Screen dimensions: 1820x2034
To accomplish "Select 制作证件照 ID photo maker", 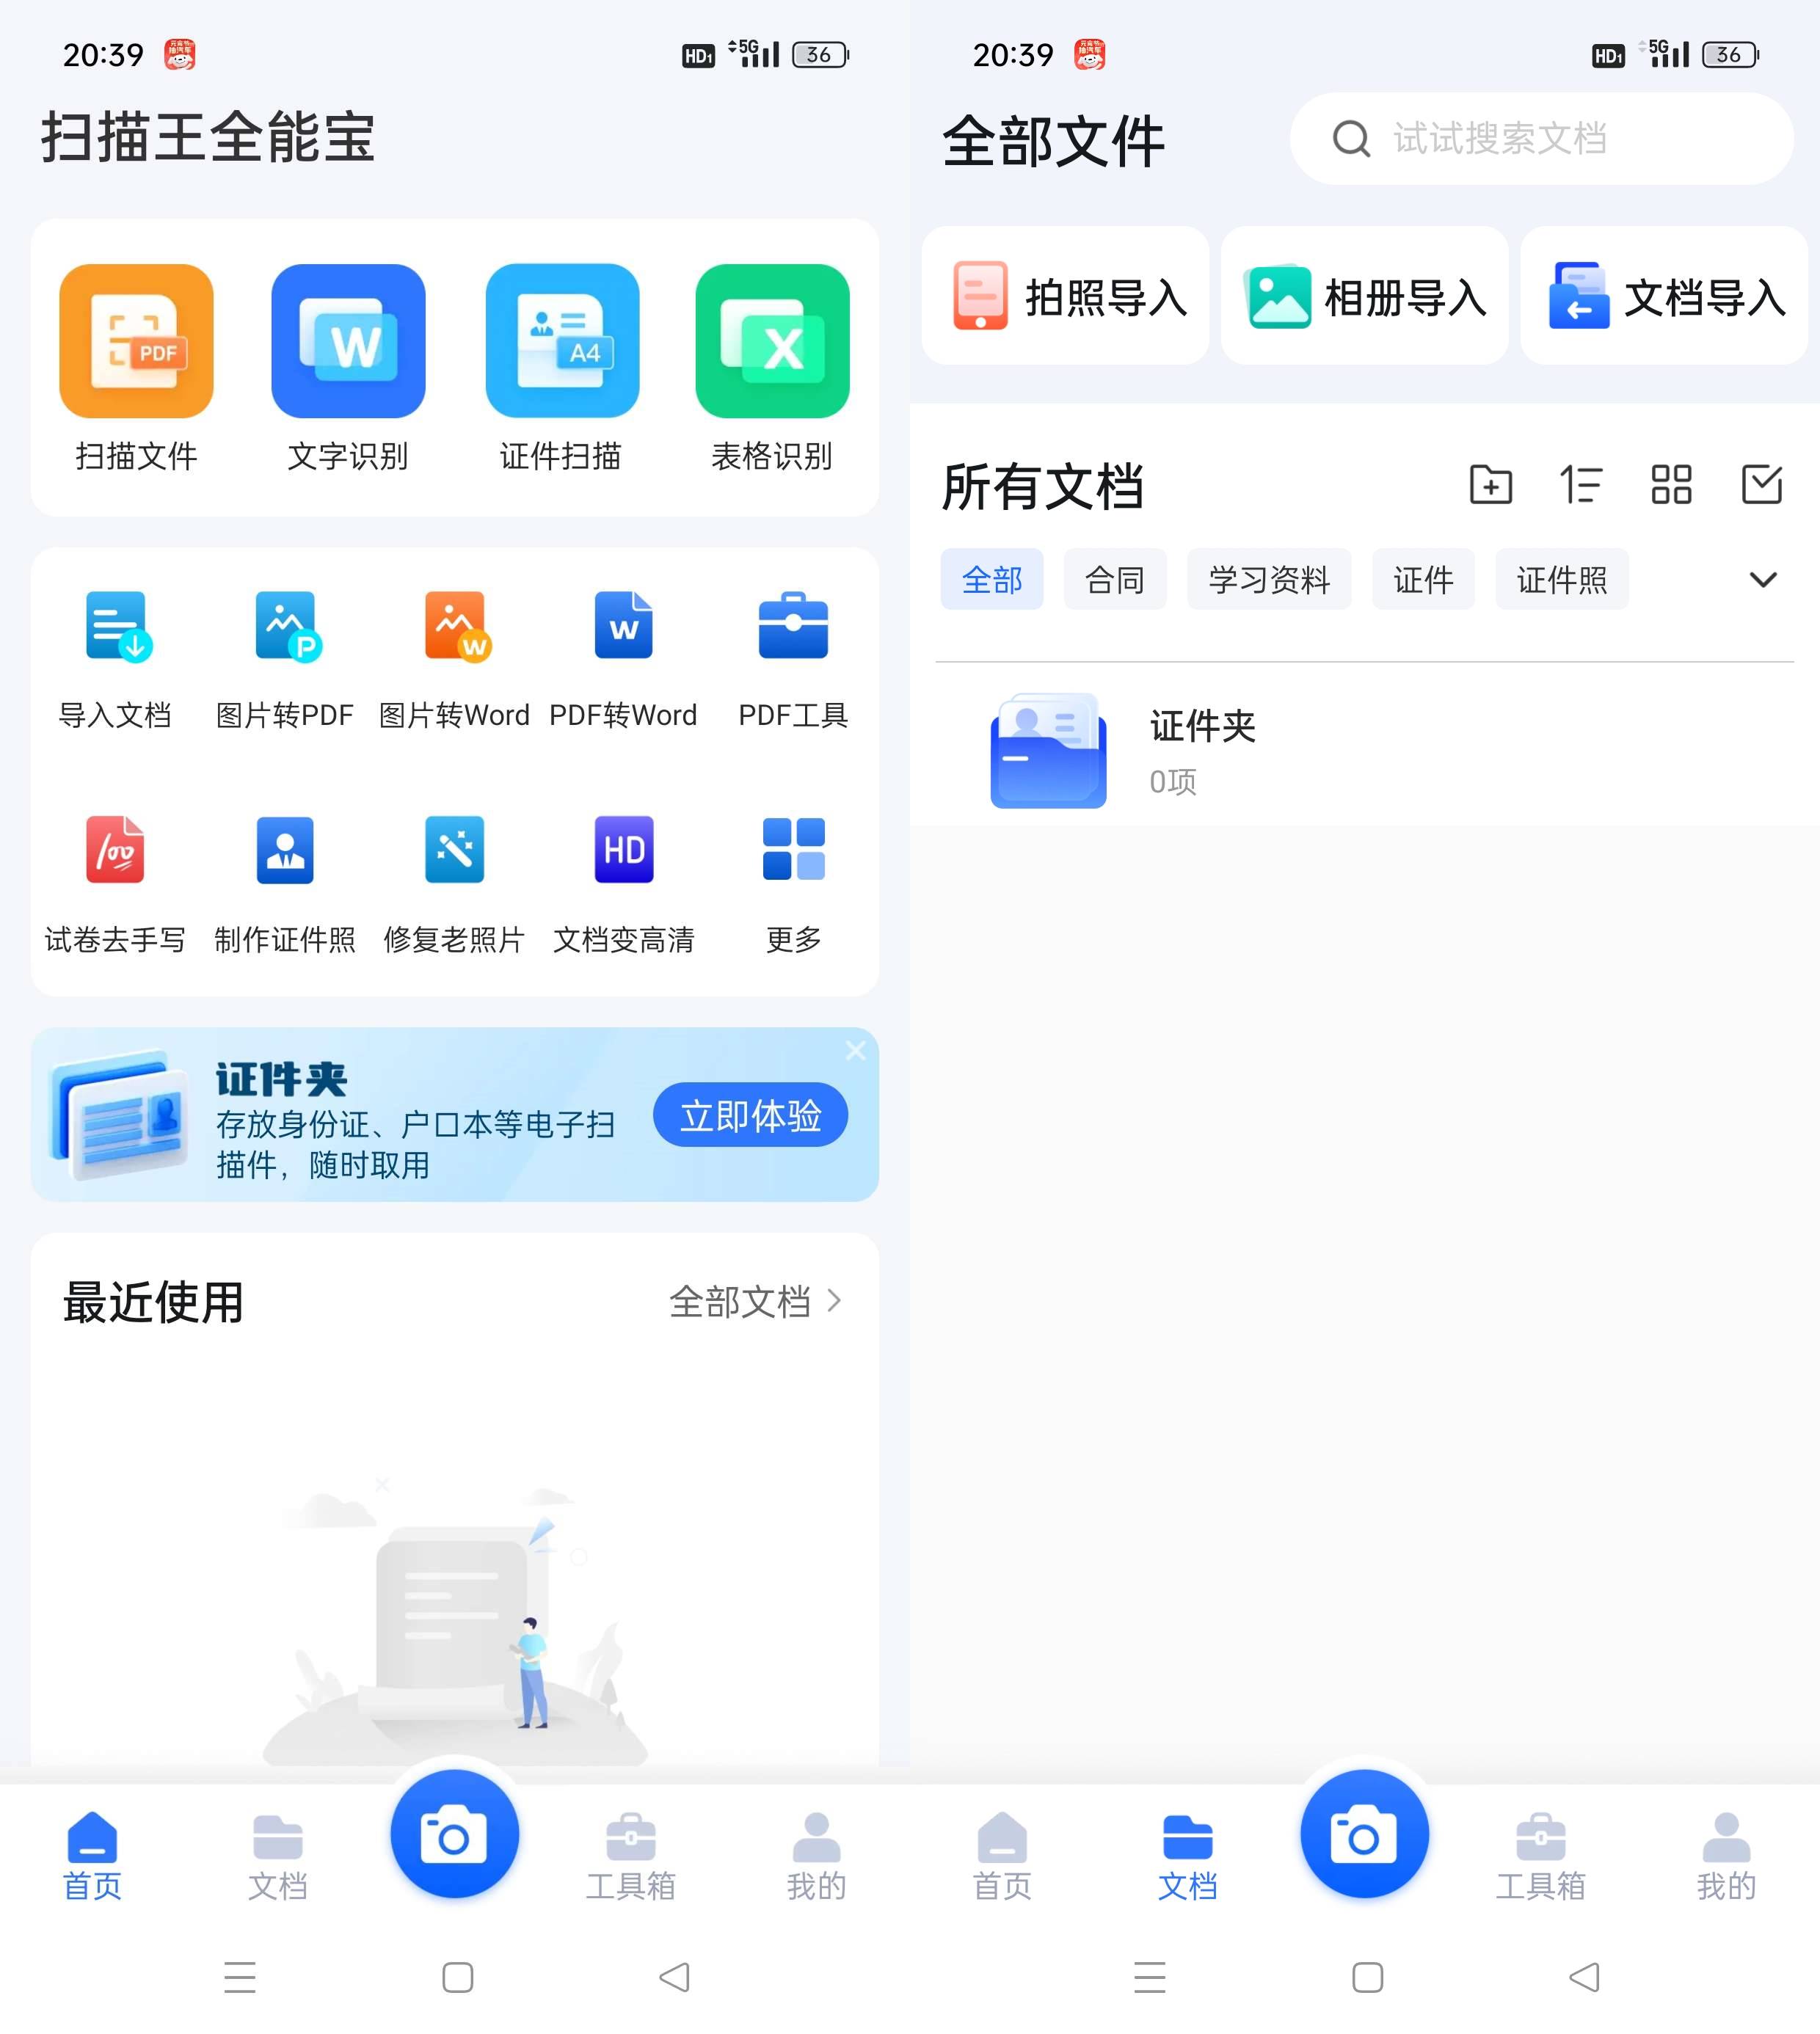I will (x=286, y=878).
